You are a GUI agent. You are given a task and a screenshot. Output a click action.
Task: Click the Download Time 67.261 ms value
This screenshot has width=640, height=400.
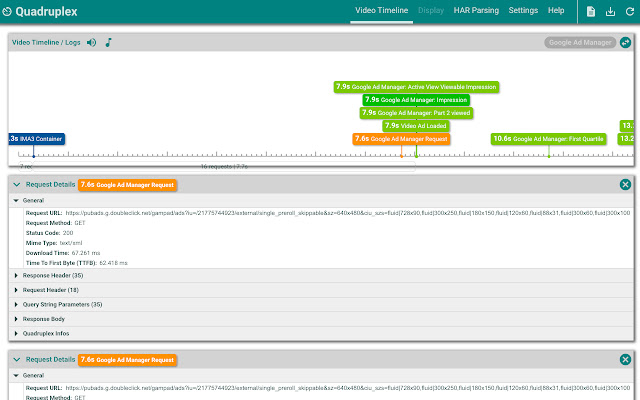pyautogui.click(x=86, y=253)
